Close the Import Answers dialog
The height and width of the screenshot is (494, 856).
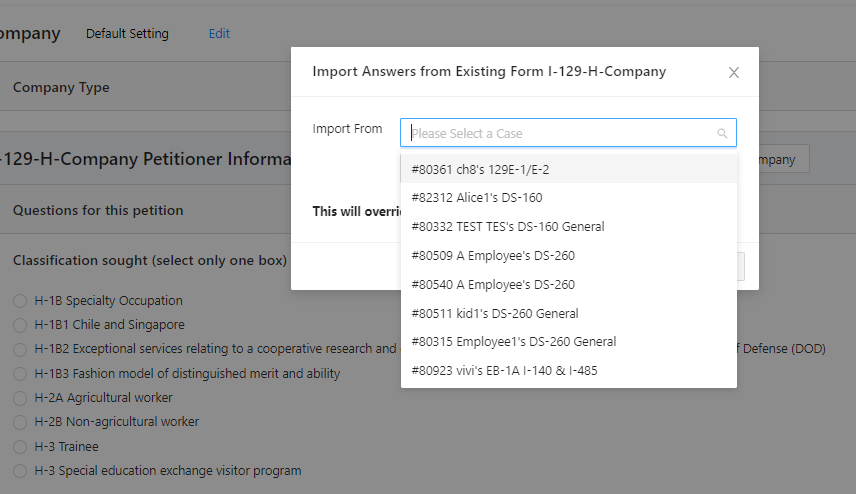tap(734, 73)
